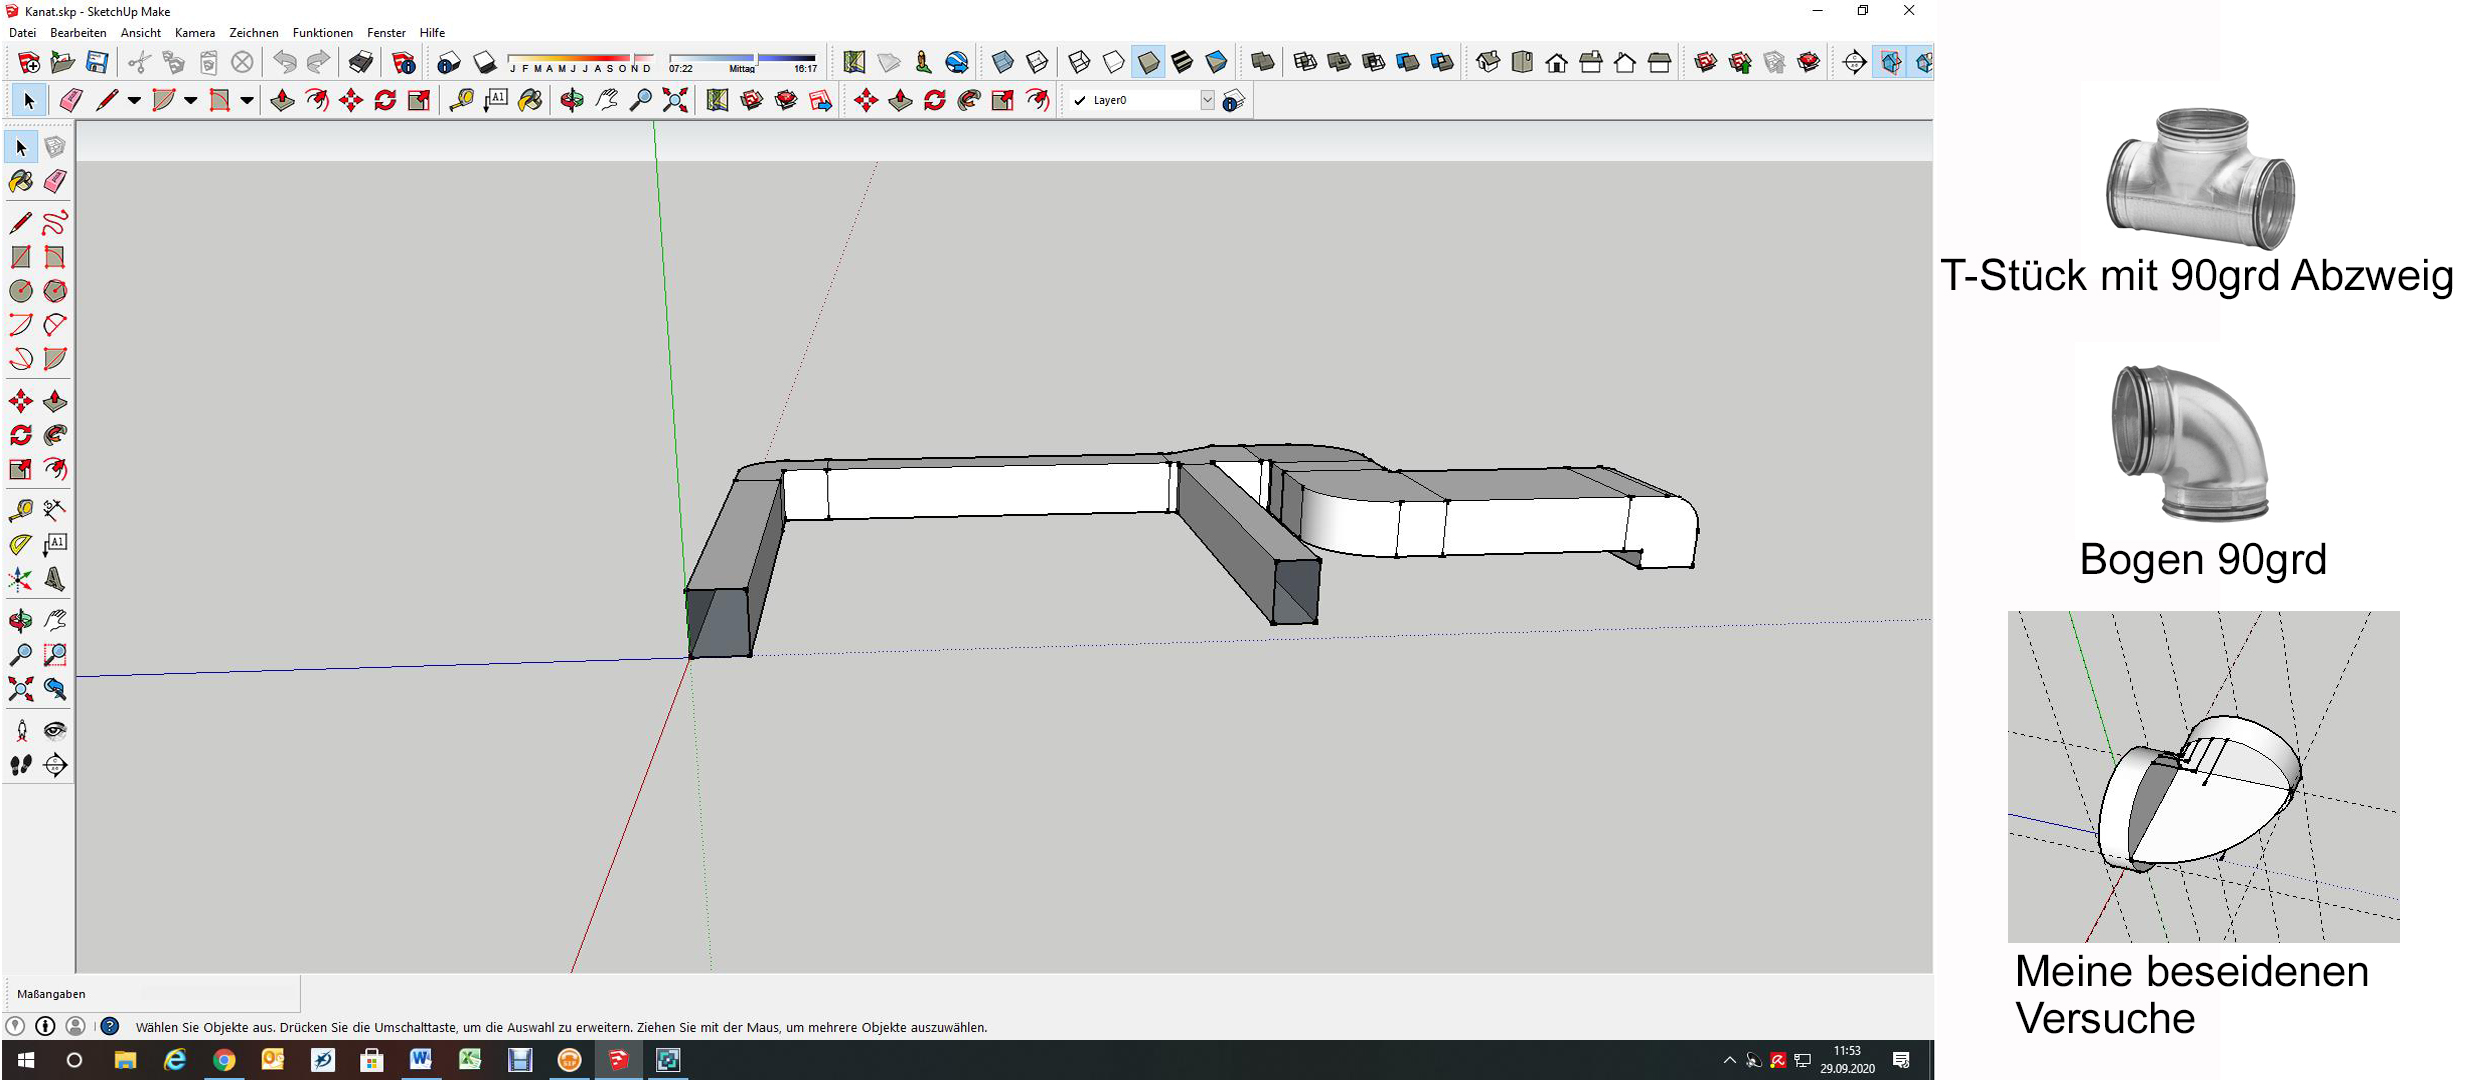The image size is (2487, 1080).
Task: Expand the rectangle shape tool dropdown arrow
Action: 246,100
